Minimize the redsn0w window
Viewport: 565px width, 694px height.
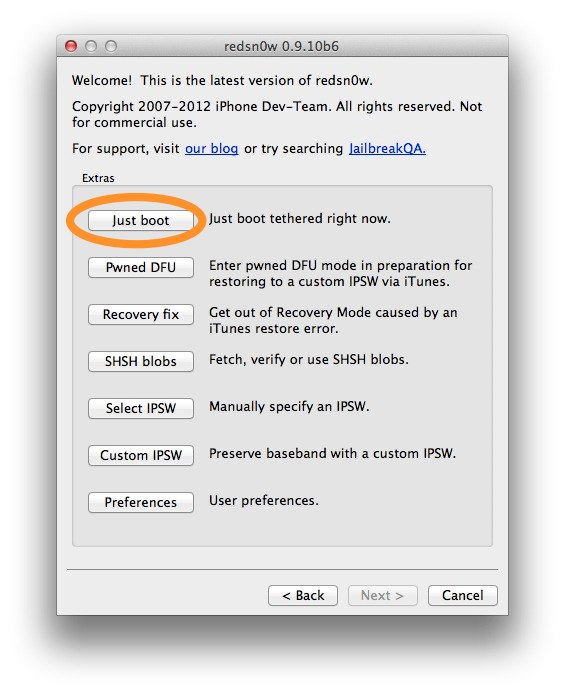click(x=91, y=46)
